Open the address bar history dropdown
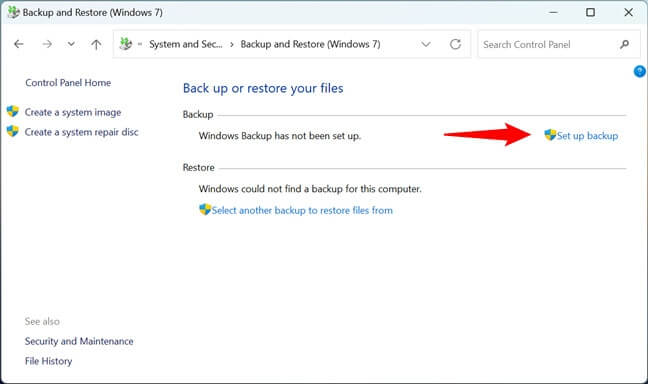 (x=426, y=44)
